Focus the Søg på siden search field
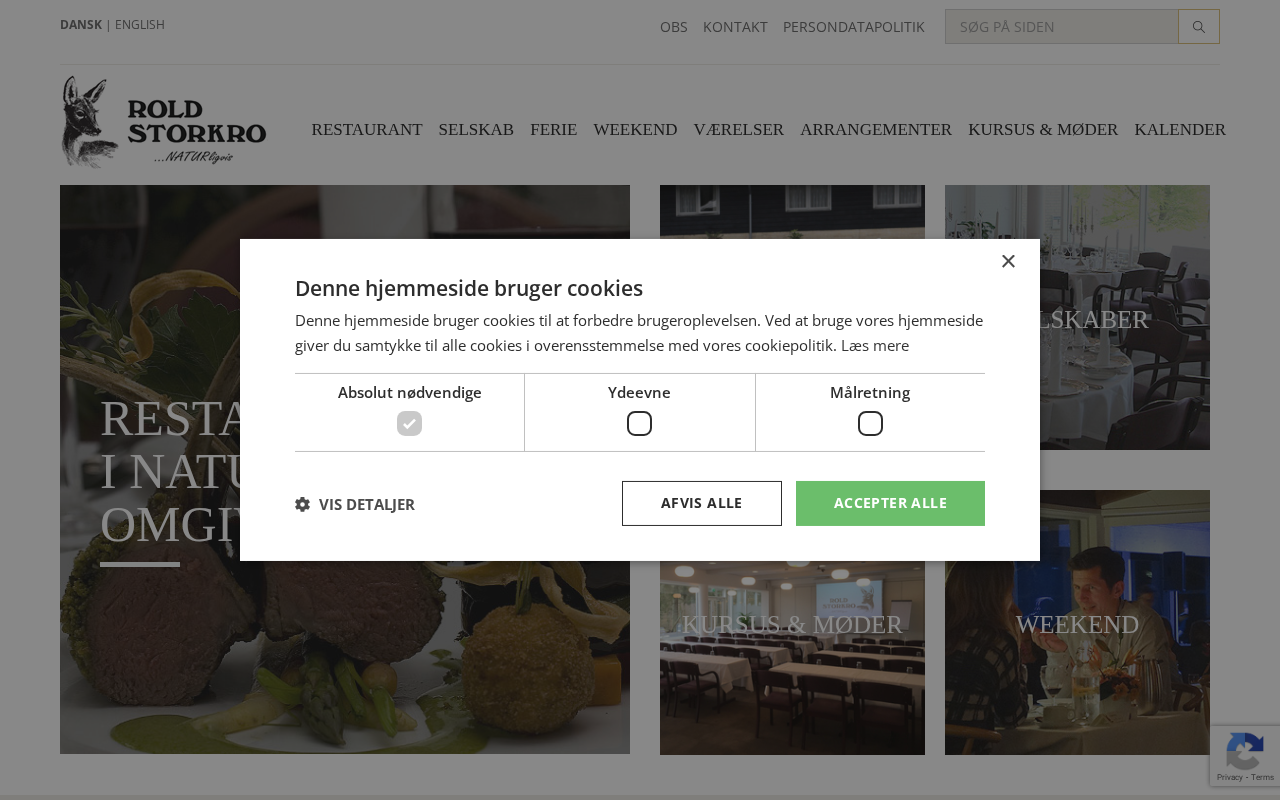The height and width of the screenshot is (800, 1280). pyautogui.click(x=1061, y=27)
